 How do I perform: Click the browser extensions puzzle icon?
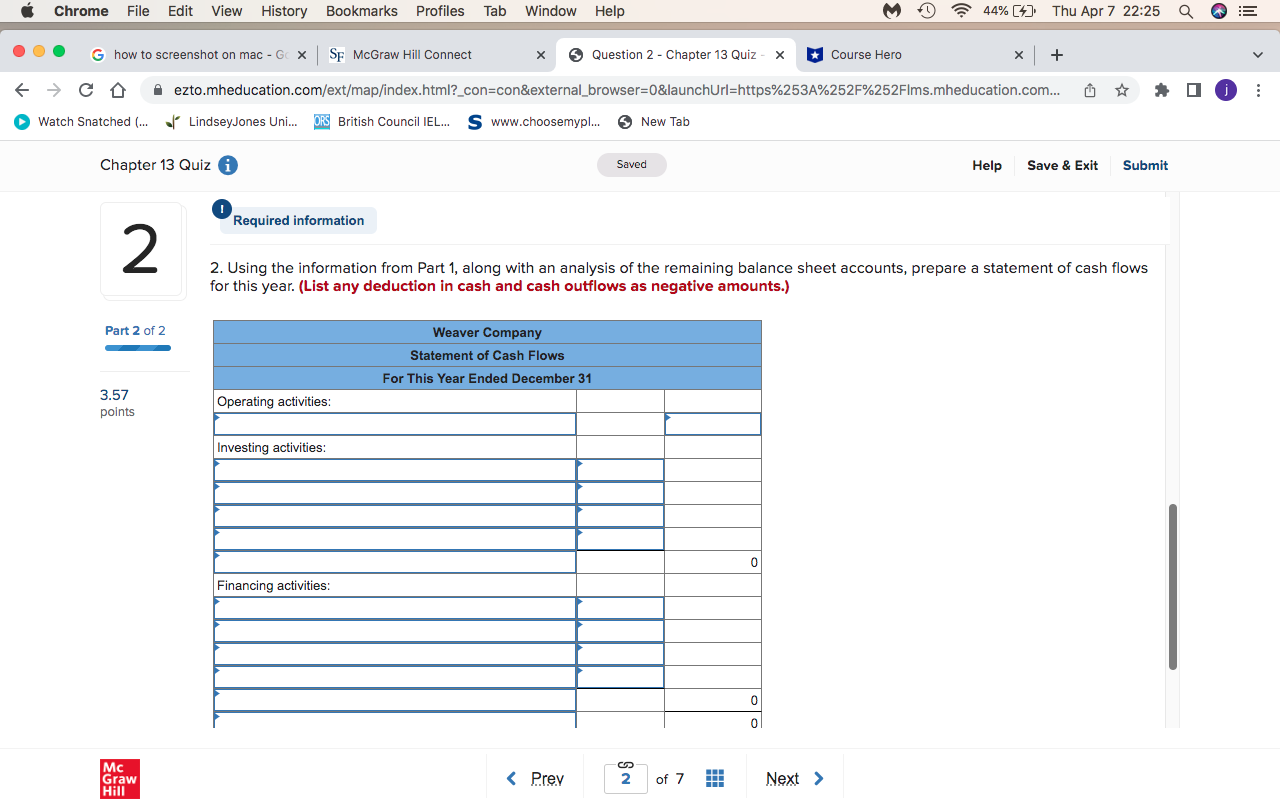1161,89
